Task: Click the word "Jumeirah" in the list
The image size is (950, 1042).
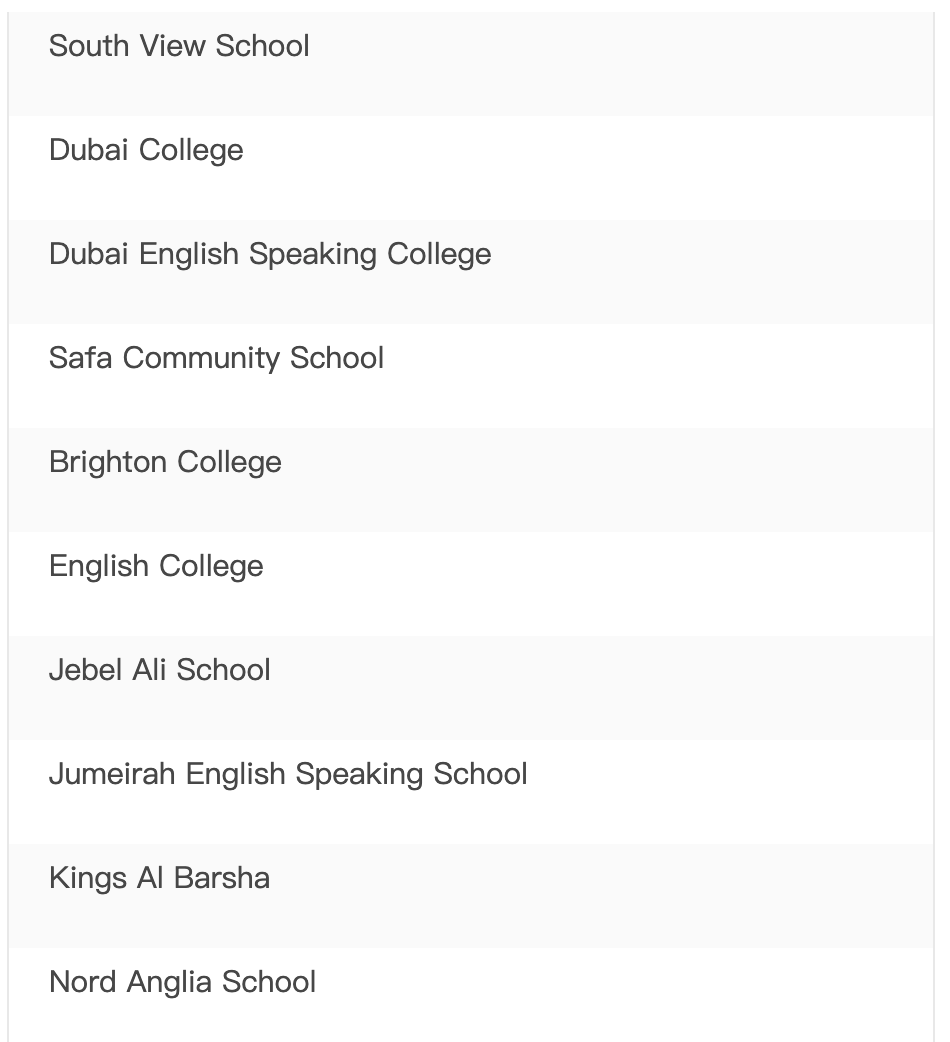Action: click(113, 774)
